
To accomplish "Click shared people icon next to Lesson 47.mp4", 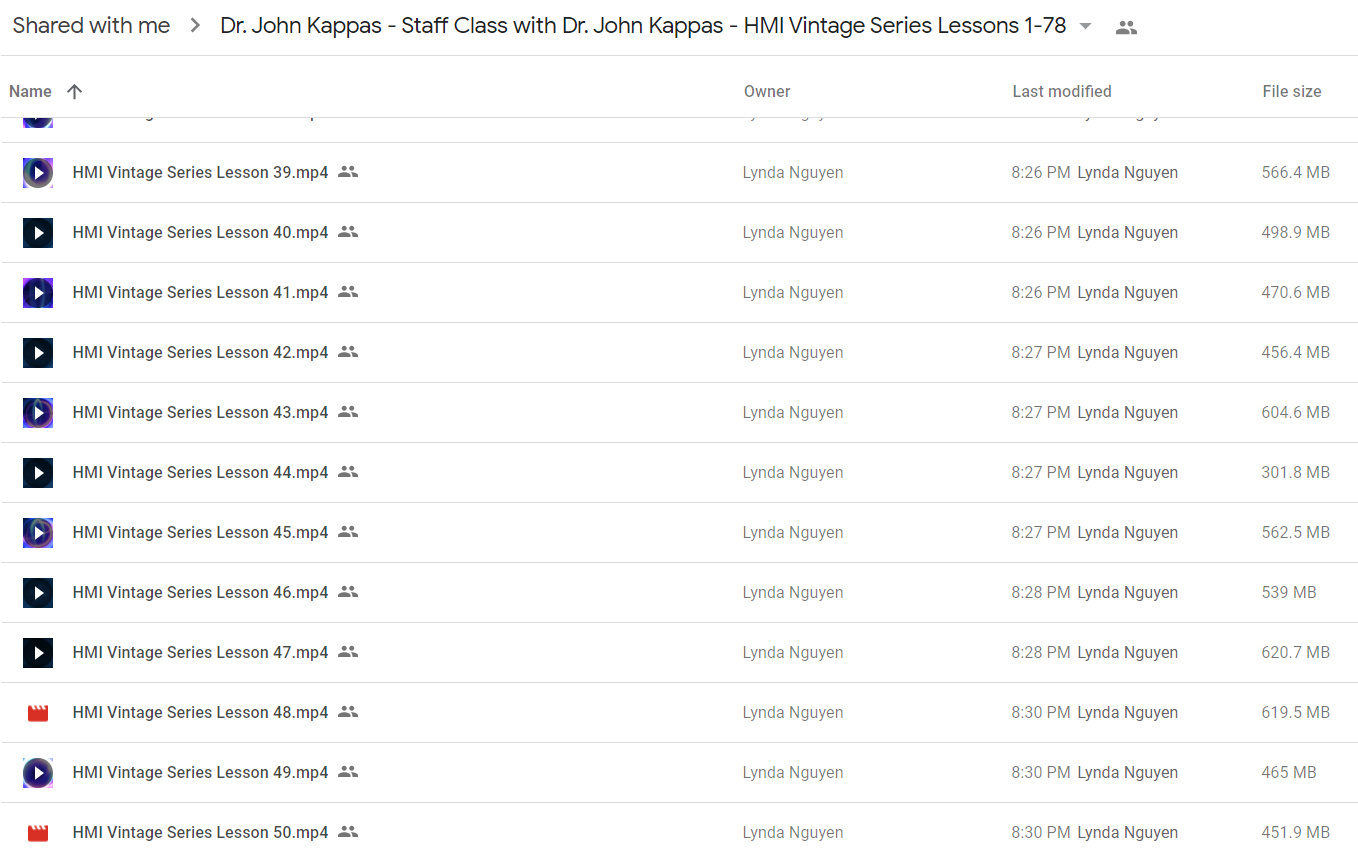I will [348, 652].
